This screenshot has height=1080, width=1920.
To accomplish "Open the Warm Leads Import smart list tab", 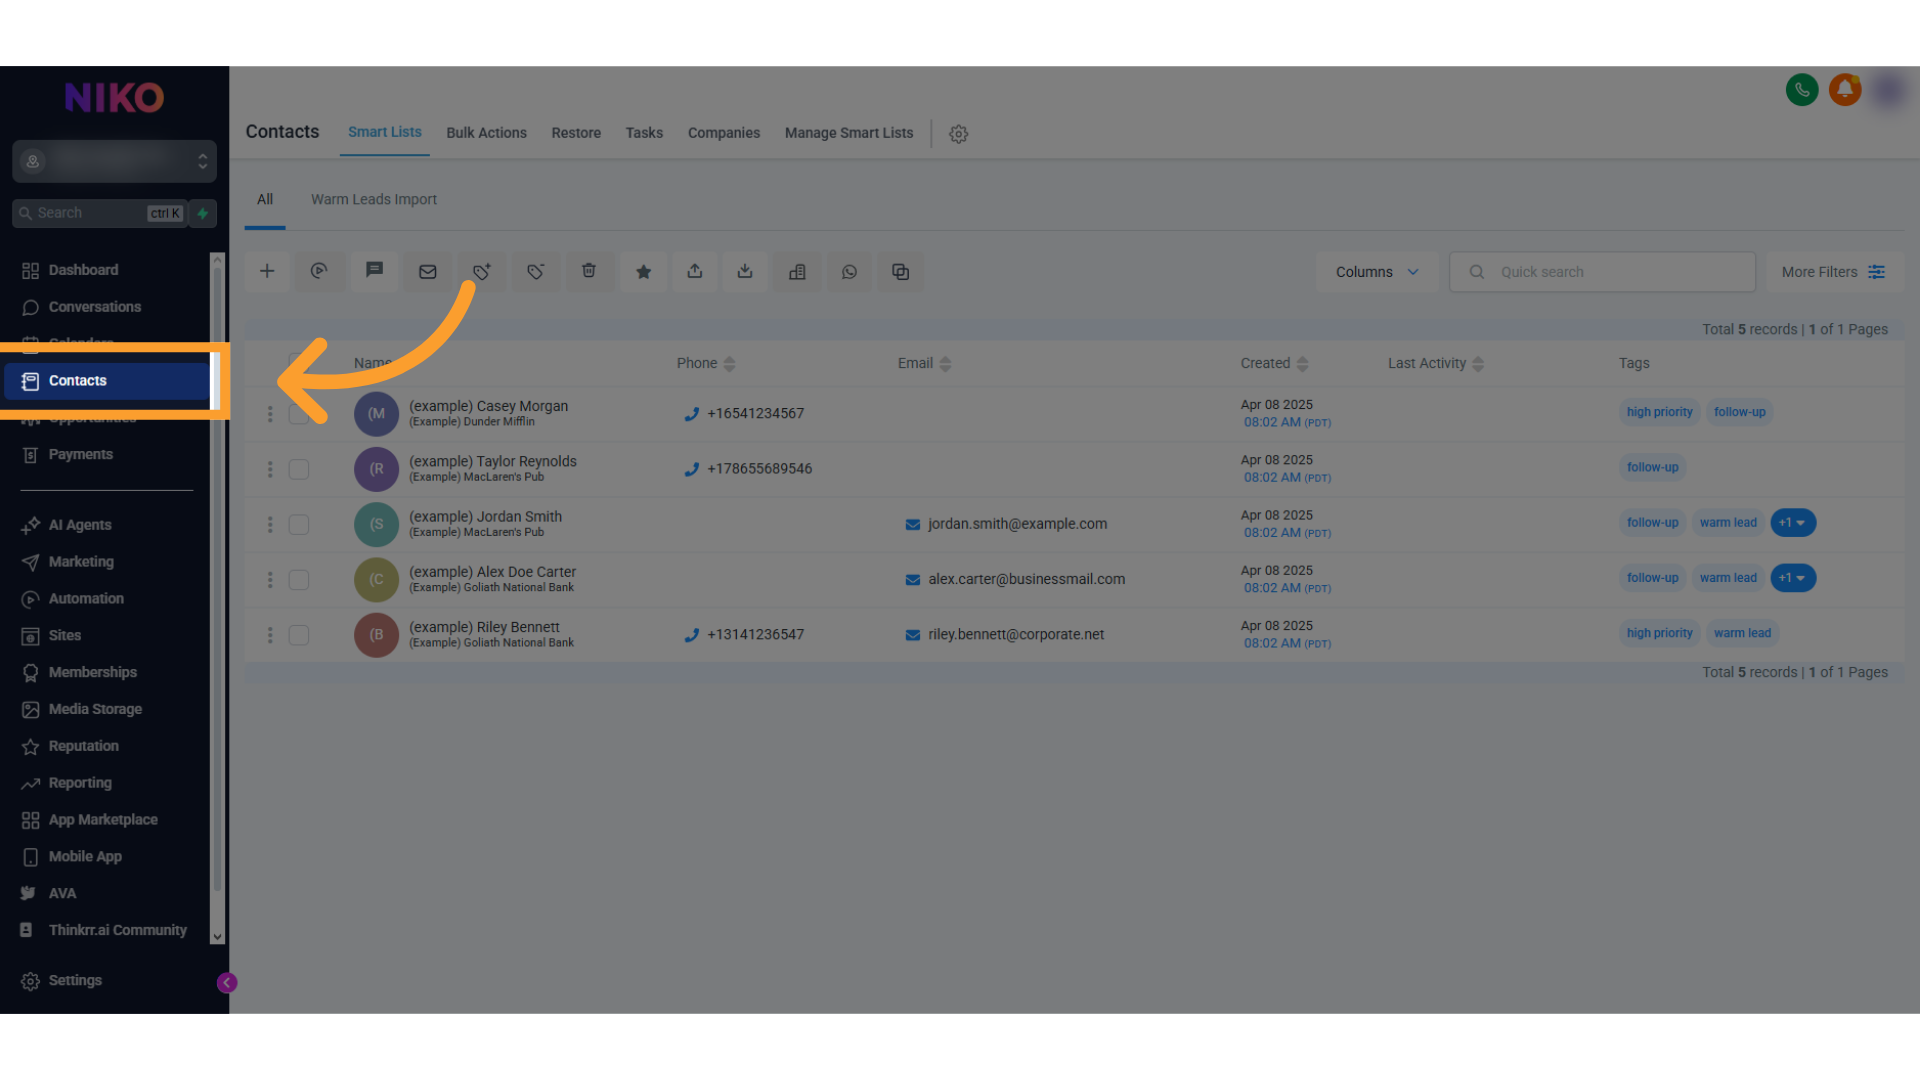I will coord(373,199).
